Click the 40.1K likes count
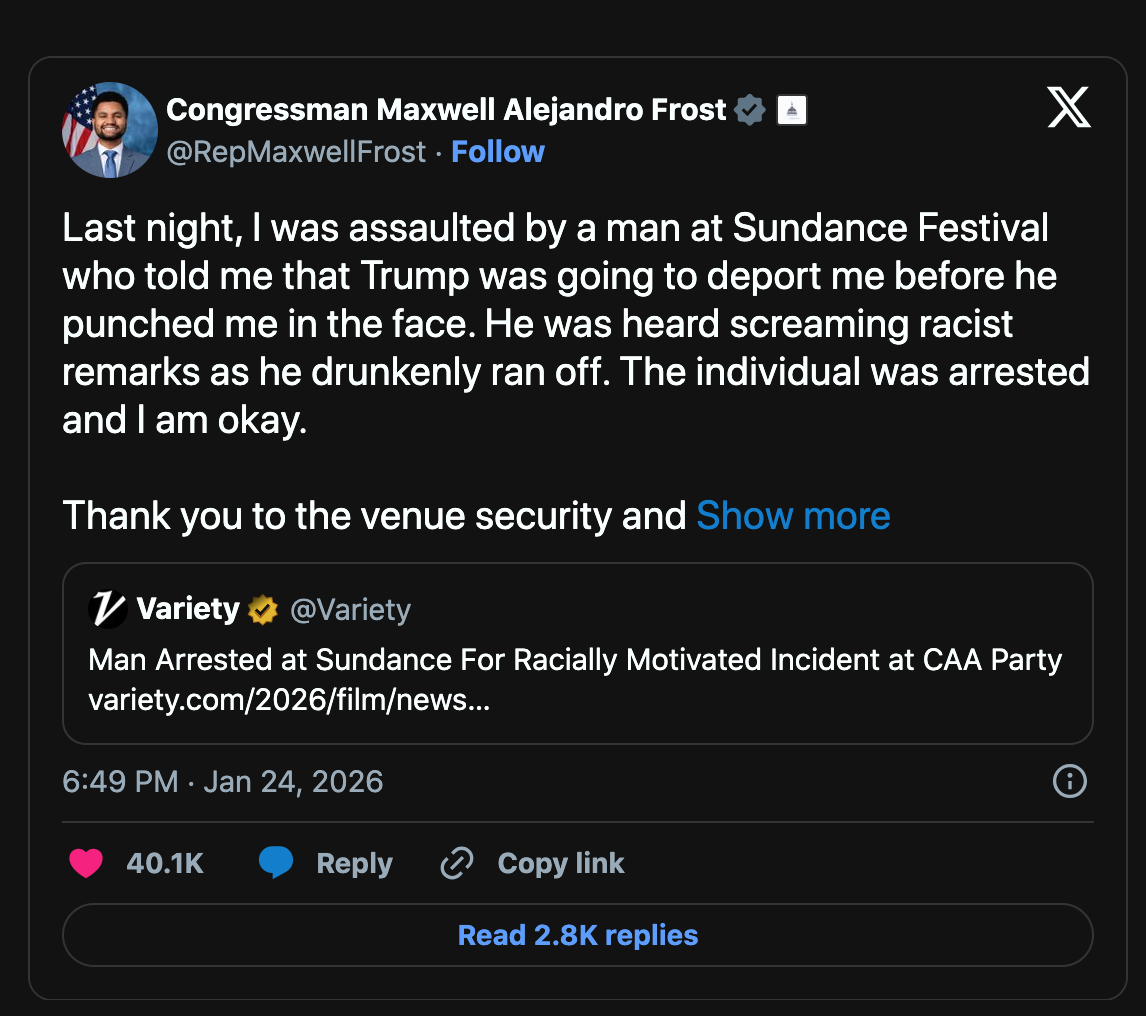 click(x=165, y=863)
